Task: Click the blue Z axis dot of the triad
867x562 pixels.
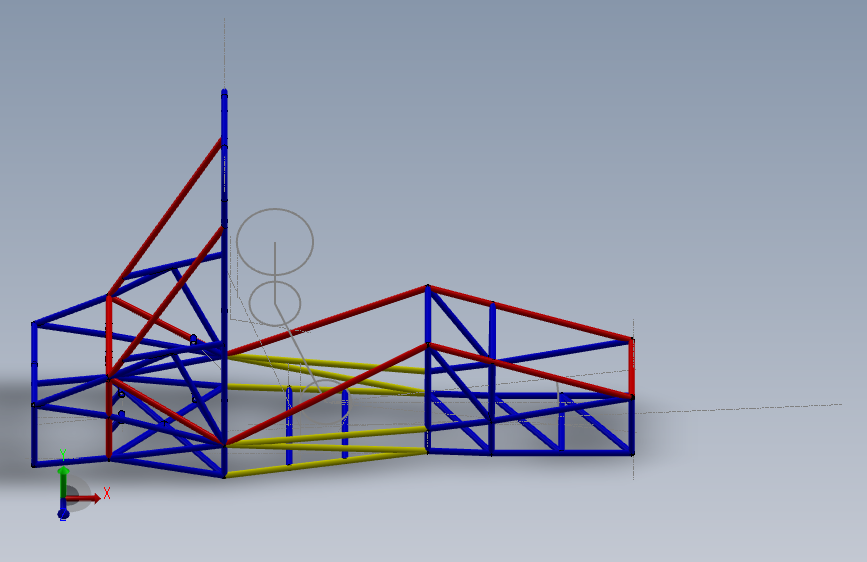Action: [63, 514]
